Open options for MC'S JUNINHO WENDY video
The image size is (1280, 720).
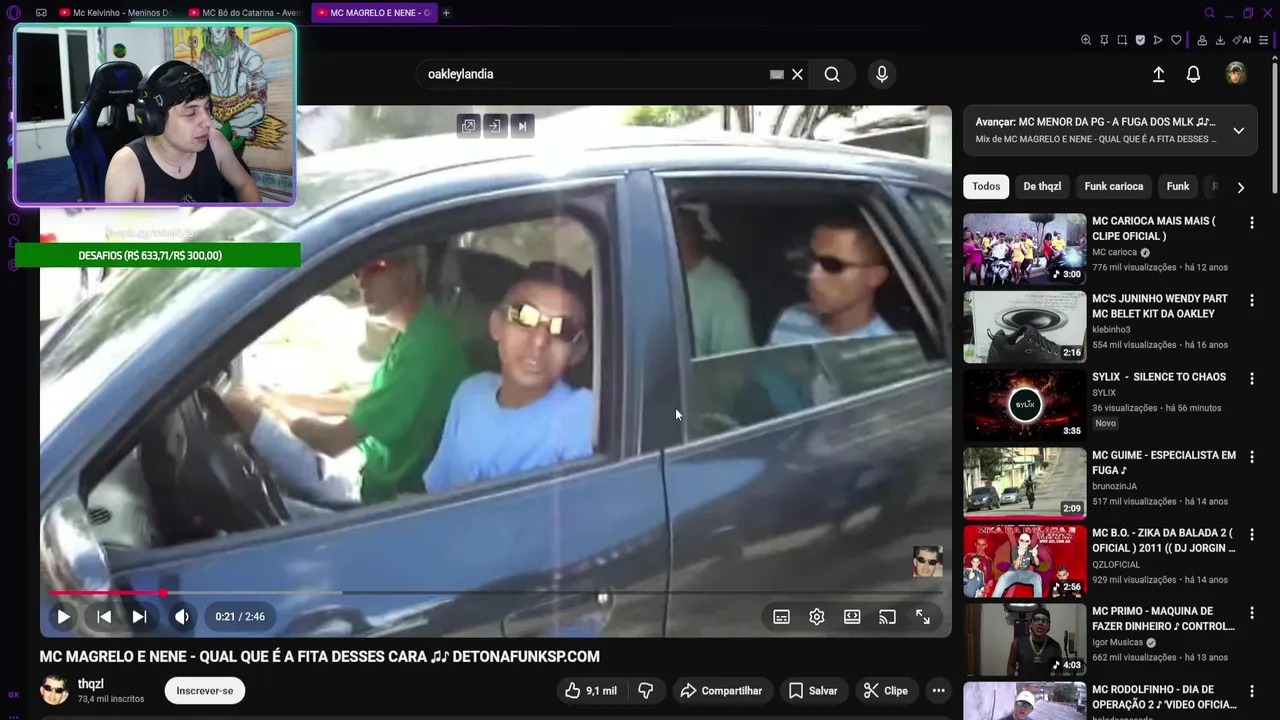1251,300
